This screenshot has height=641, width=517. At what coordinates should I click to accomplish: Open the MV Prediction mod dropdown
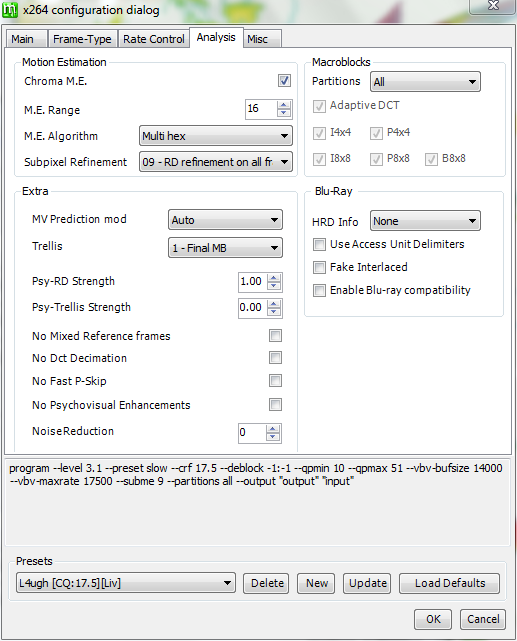coord(225,220)
